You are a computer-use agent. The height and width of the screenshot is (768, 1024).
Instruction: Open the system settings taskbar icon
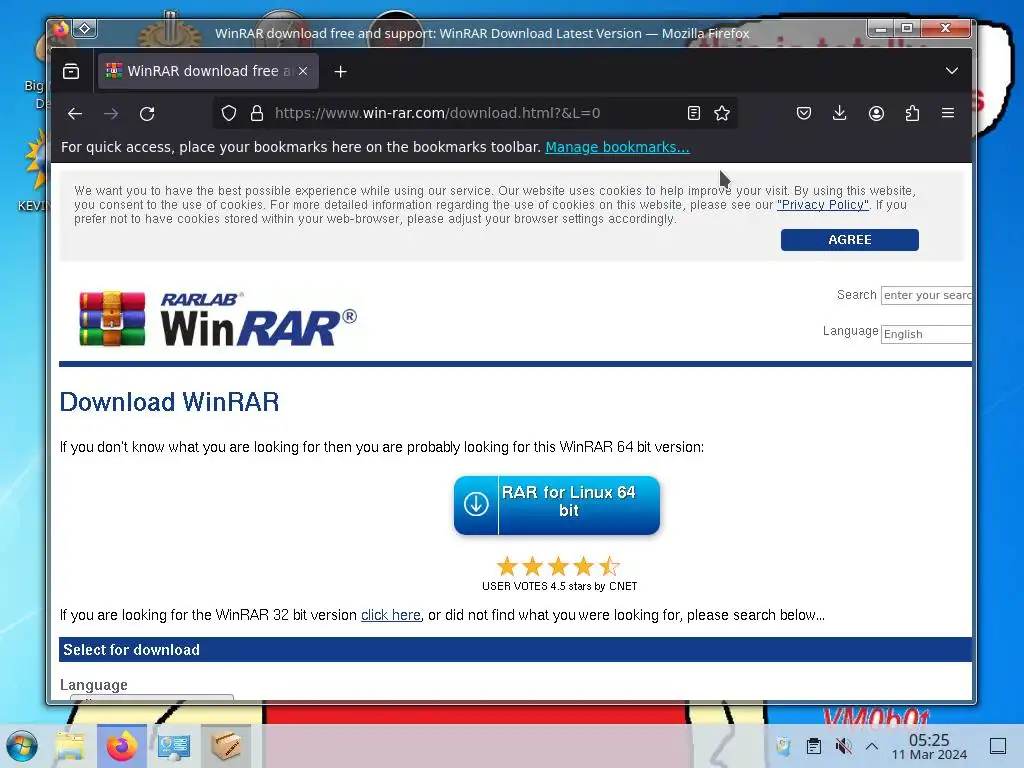[x=174, y=746]
